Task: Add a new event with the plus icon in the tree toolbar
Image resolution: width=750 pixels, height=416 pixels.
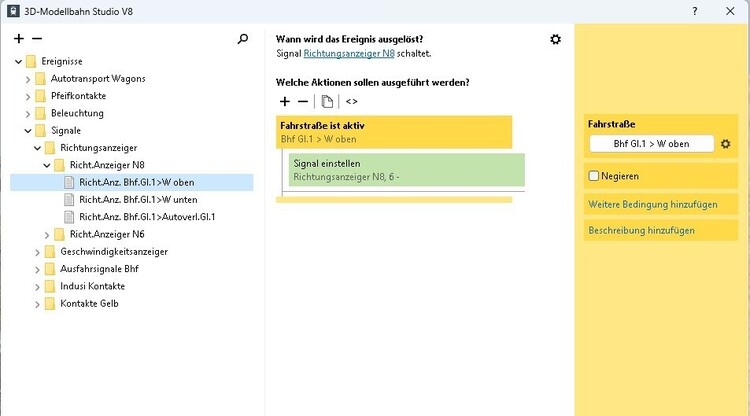Action: pyautogui.click(x=19, y=39)
